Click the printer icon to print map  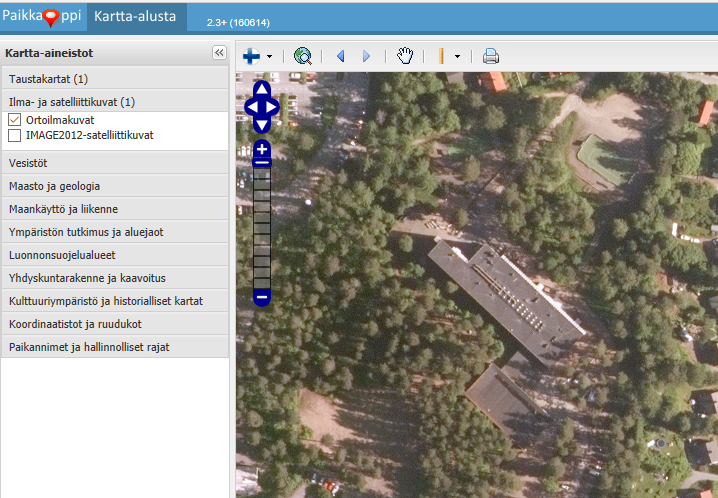491,56
